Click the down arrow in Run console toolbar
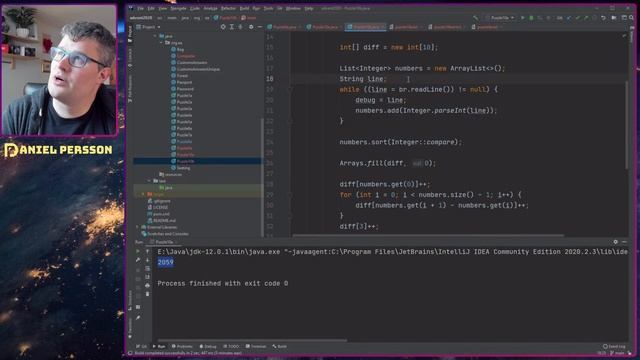The width and height of the screenshot is (640, 360). (147, 260)
